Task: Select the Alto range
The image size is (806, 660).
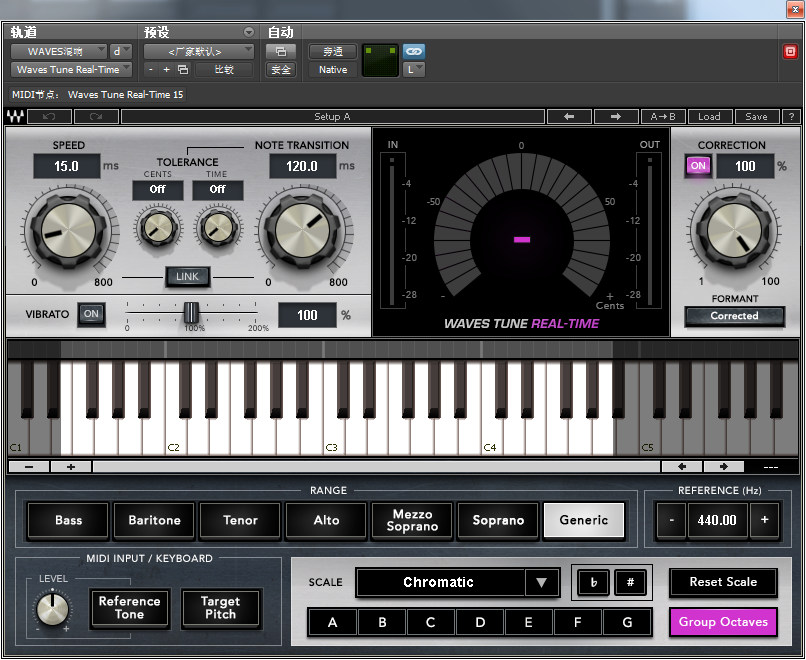Action: point(326,520)
